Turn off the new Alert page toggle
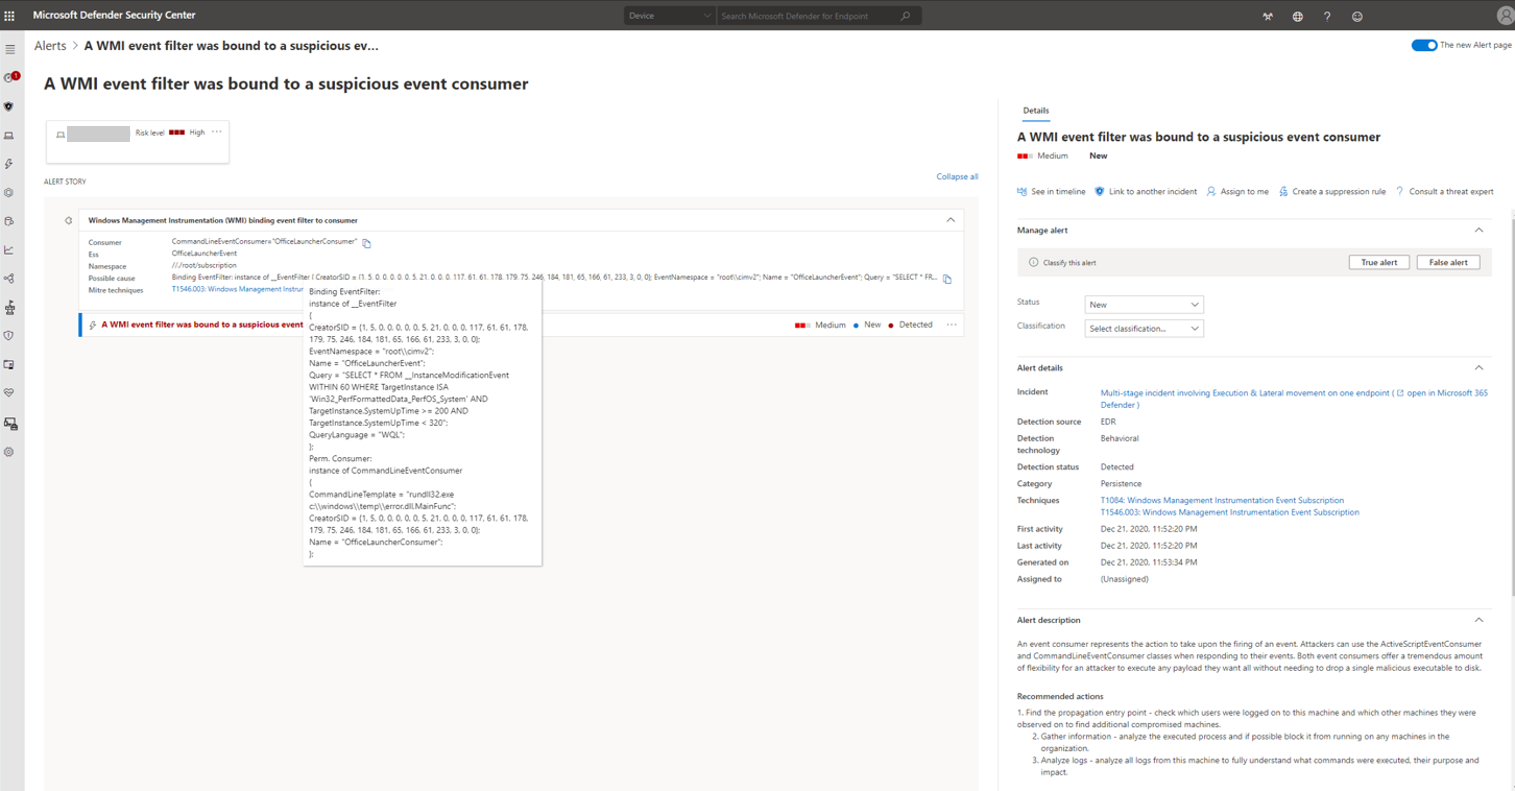Screen dimensions: 1515x791 [1424, 45]
